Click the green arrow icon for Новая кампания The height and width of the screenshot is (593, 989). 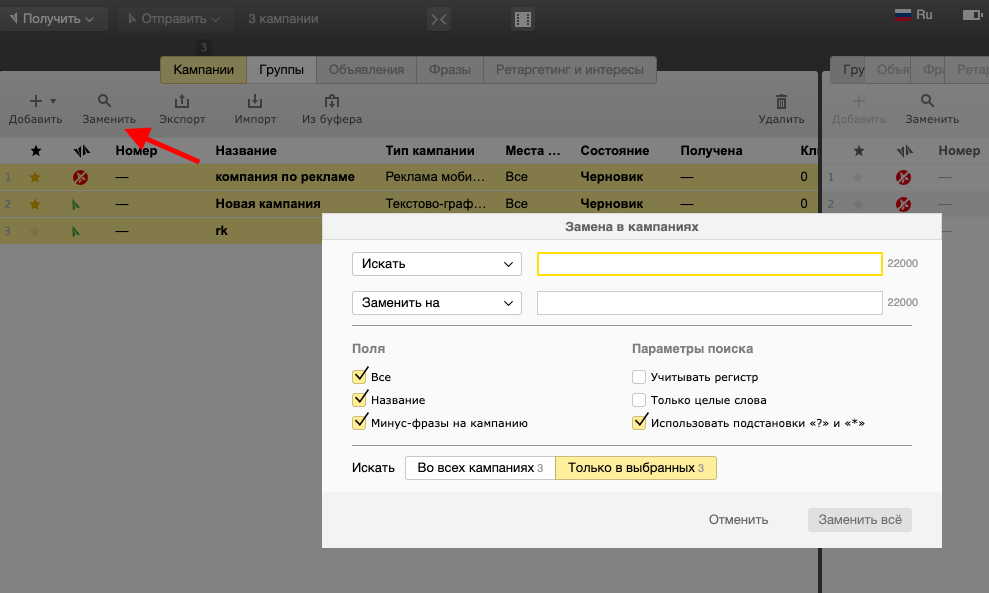tap(76, 204)
